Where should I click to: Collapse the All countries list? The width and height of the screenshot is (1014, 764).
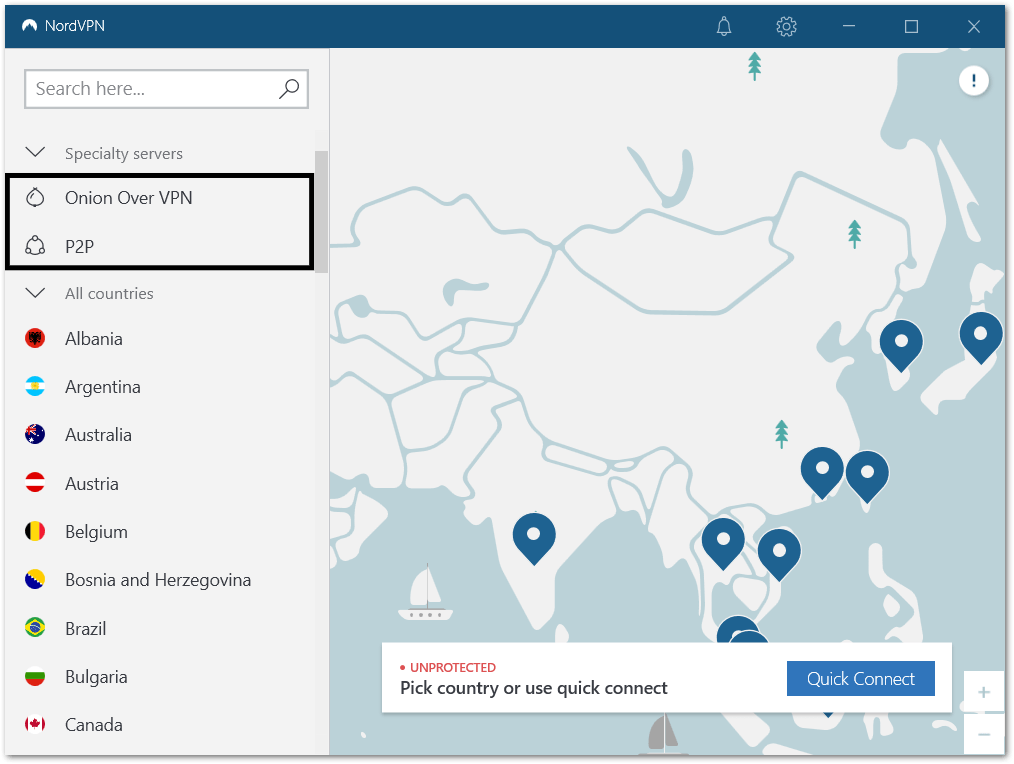[x=35, y=293]
